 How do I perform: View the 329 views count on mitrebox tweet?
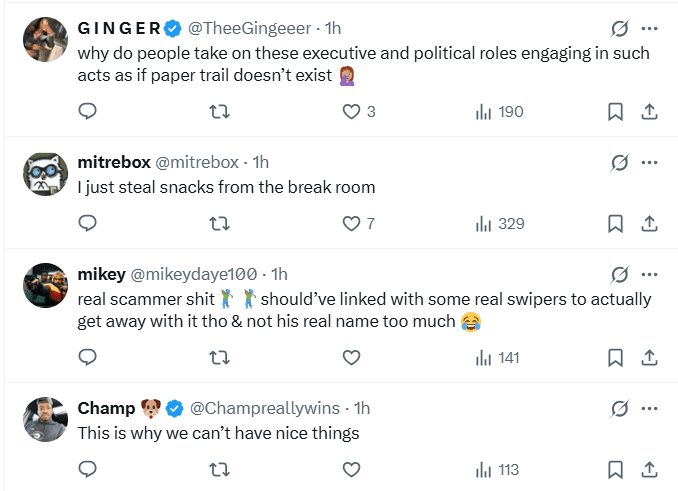(x=500, y=223)
